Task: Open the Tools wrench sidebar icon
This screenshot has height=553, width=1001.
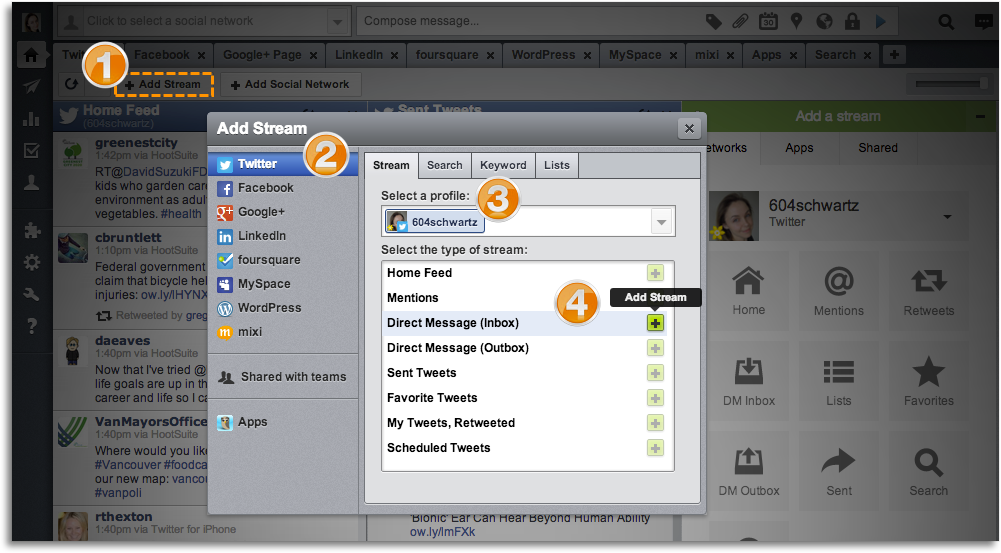Action: click(x=31, y=294)
